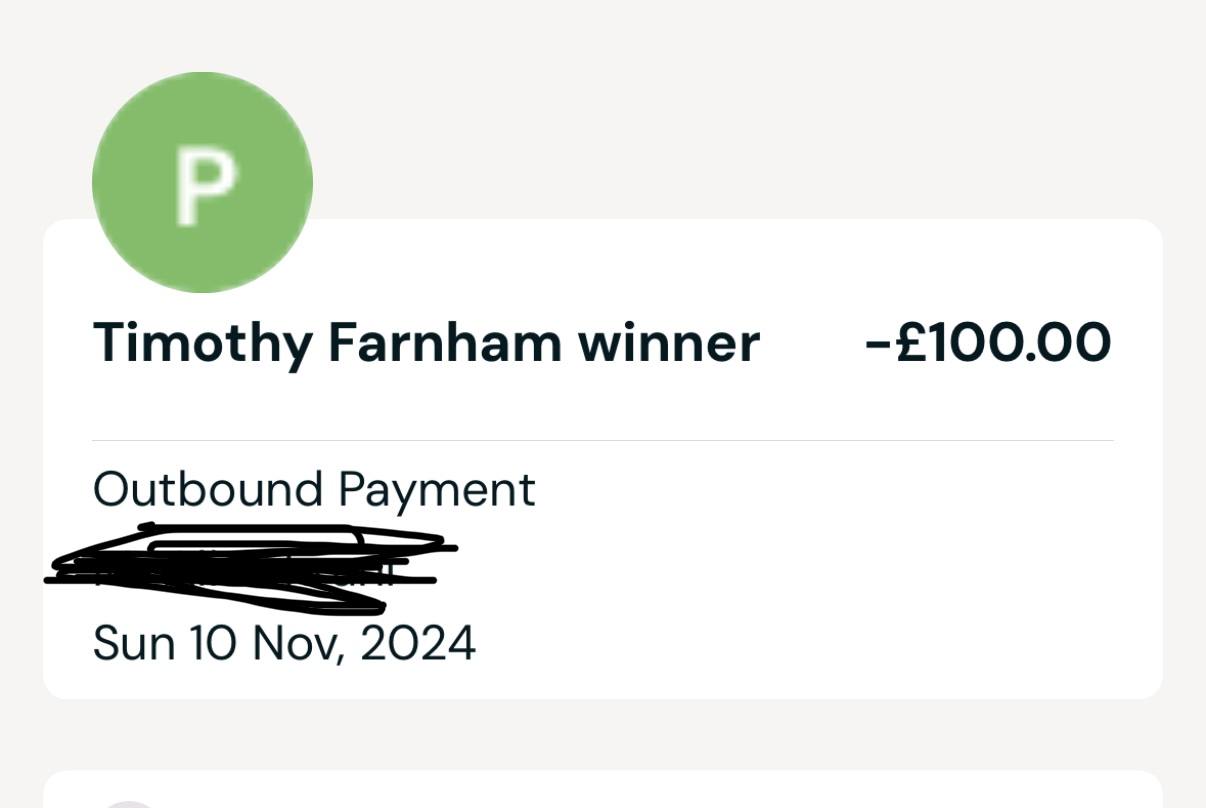Select the Sun 10 Nov, 2024 date

tap(284, 643)
